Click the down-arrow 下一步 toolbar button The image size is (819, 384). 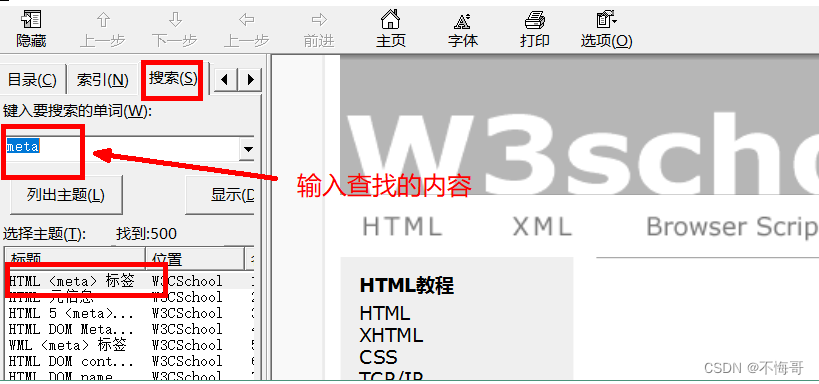click(x=174, y=30)
